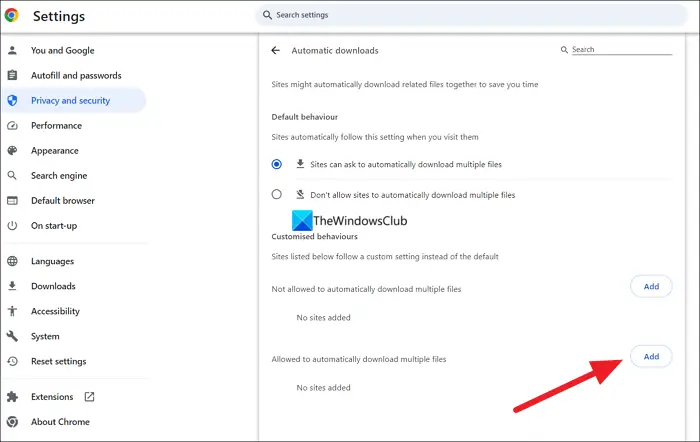Click the Chrome icon beside About Chrome
Viewport: 700px width, 442px height.
12,421
